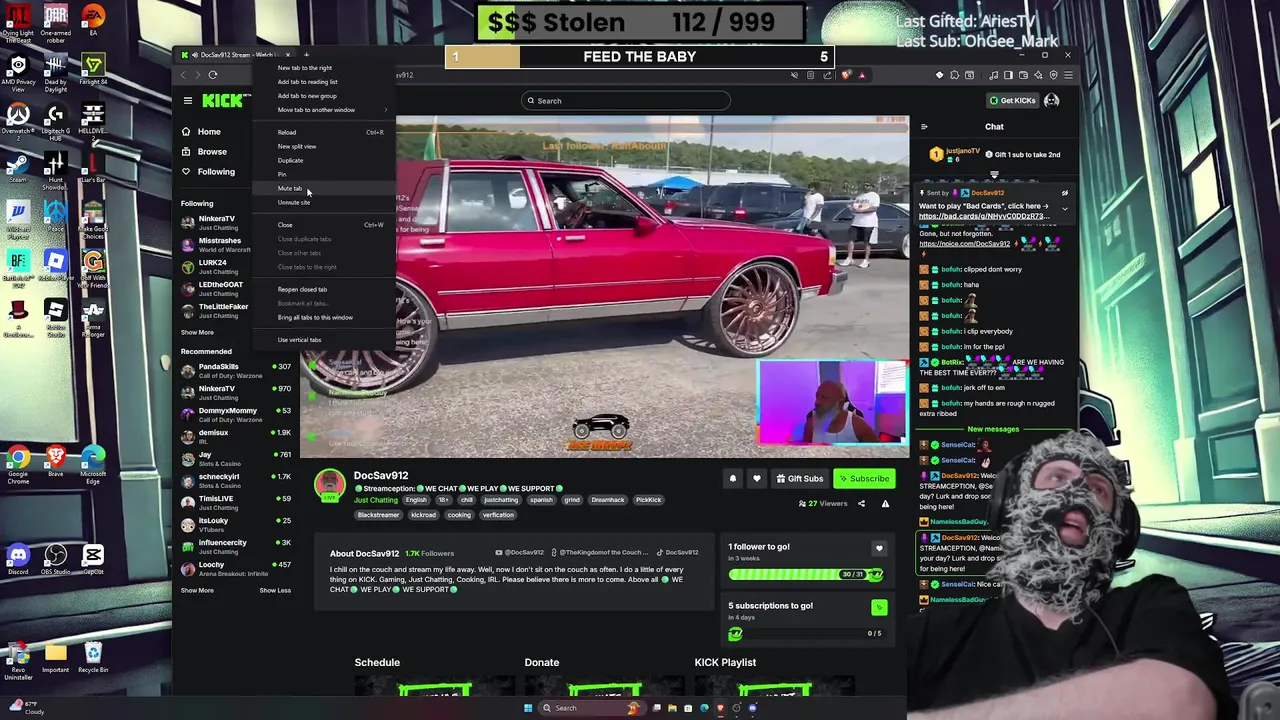Click the Get KICKs button

[1013, 100]
